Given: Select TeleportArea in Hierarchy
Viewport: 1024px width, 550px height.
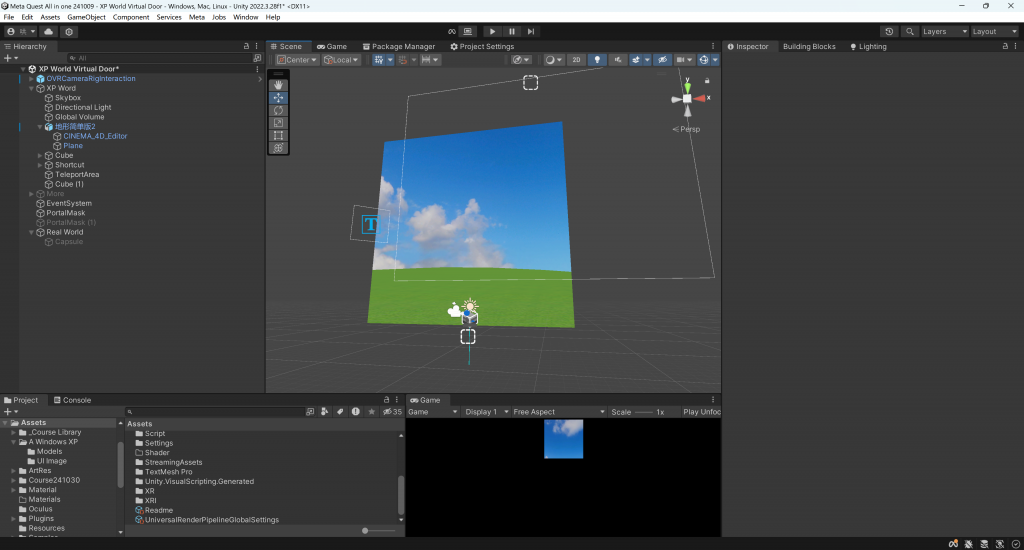Looking at the screenshot, I should 77,174.
